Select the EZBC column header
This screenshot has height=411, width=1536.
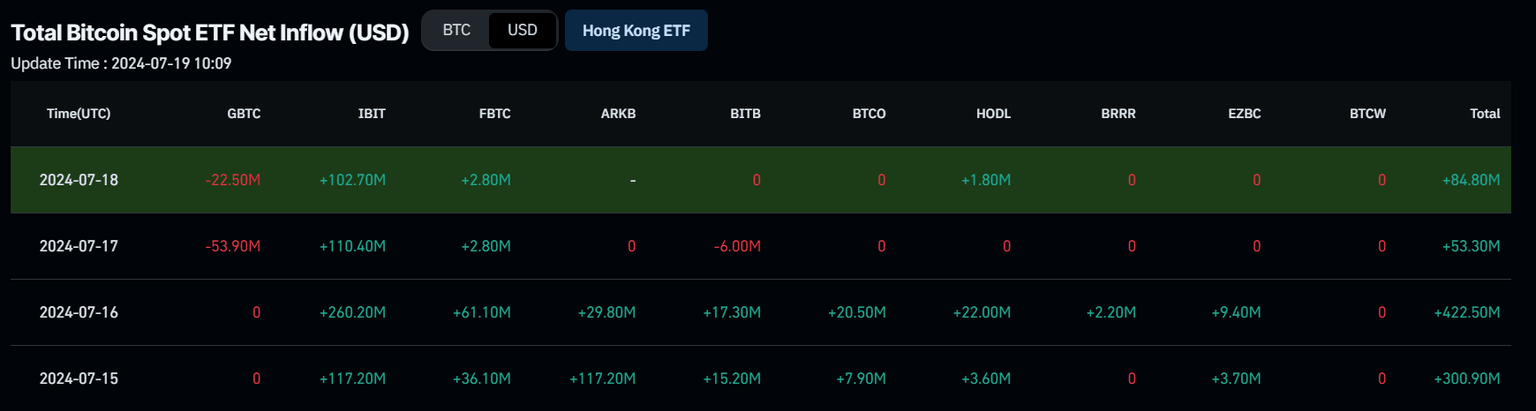coord(1243,114)
